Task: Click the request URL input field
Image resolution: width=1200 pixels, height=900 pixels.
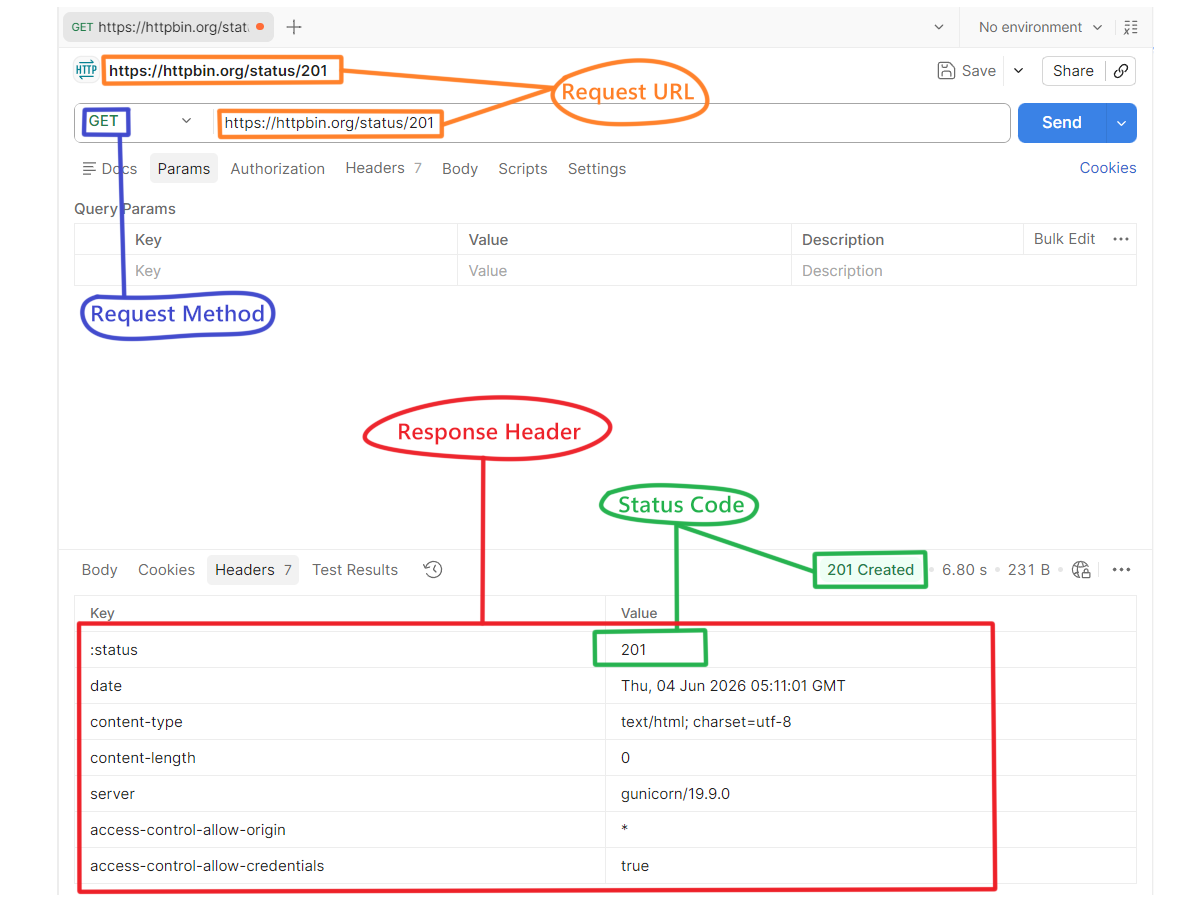Action: coord(612,123)
